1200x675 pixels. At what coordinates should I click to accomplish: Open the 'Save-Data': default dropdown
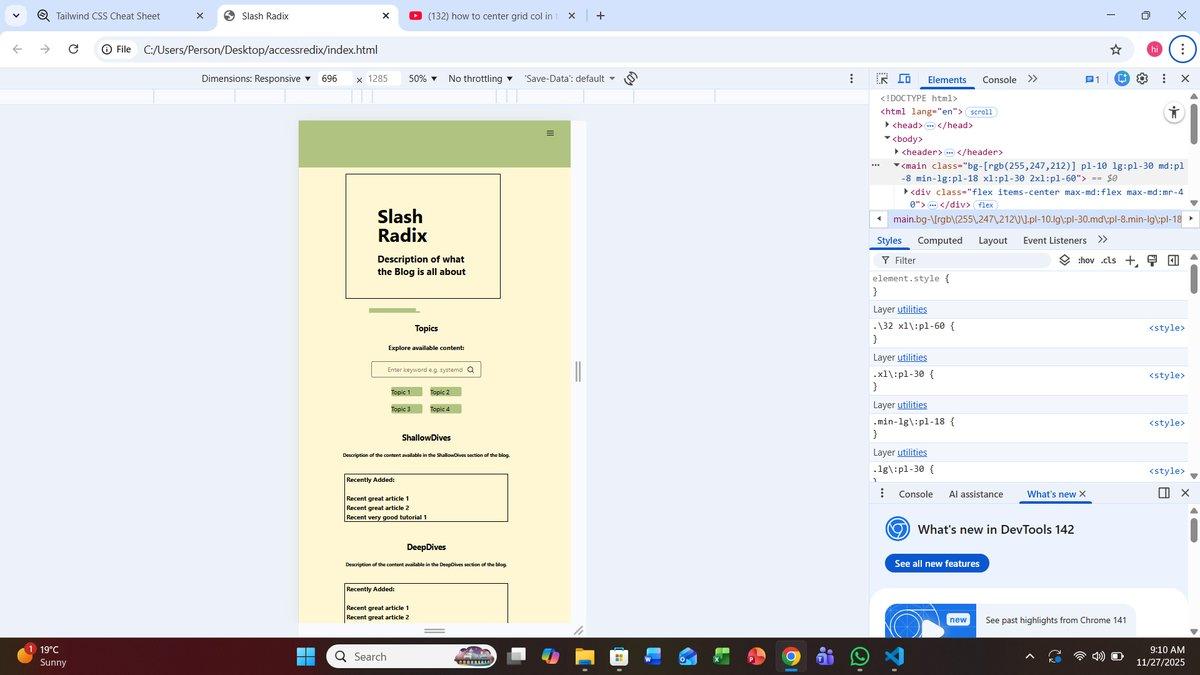point(570,79)
